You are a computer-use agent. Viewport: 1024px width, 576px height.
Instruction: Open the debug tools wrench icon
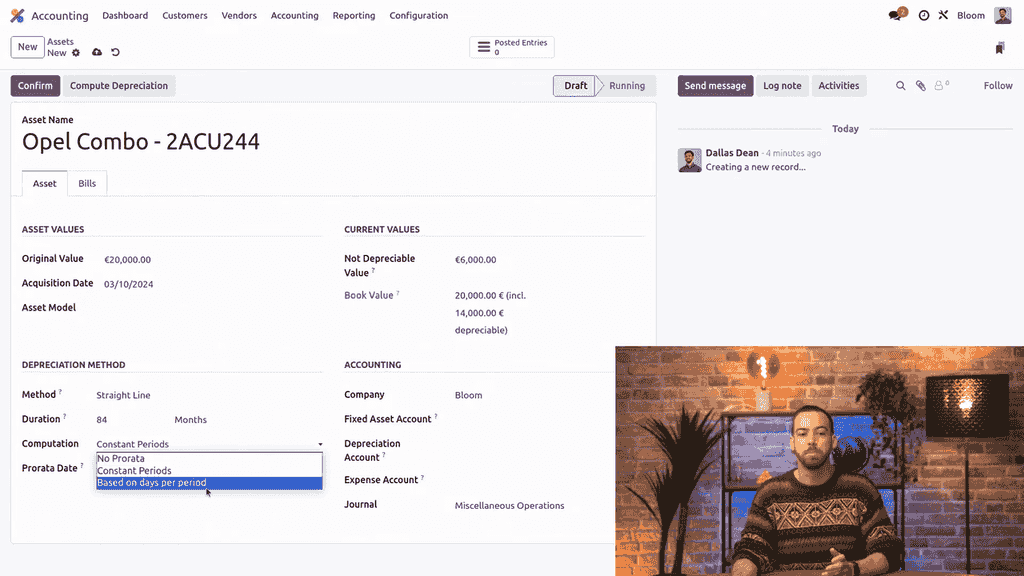[x=943, y=16]
